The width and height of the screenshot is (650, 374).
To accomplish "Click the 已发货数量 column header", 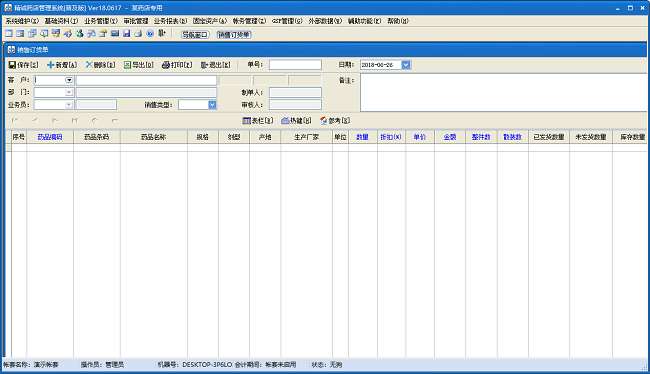I will coord(549,137).
